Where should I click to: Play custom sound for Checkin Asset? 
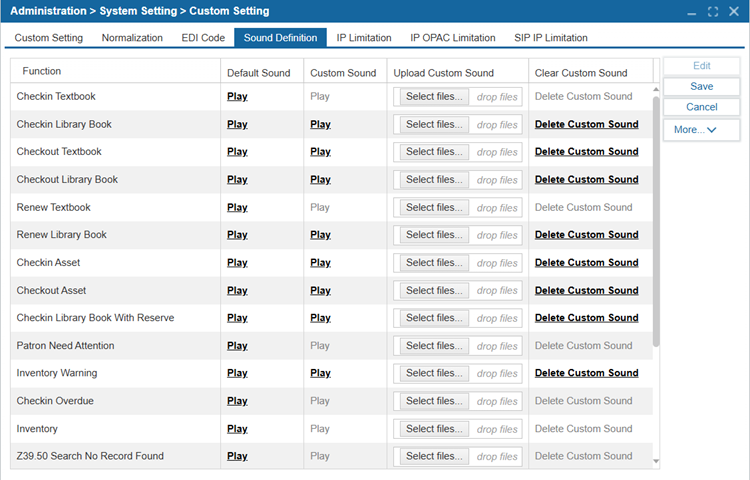(320, 263)
